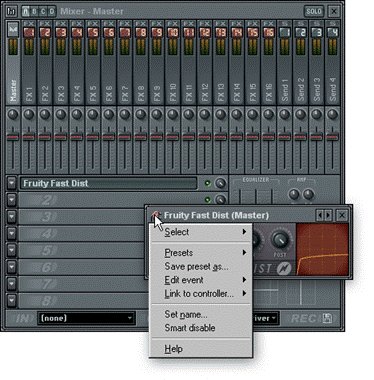Select the Master track icon
This screenshot has height=380, width=374.
[x=13, y=30]
